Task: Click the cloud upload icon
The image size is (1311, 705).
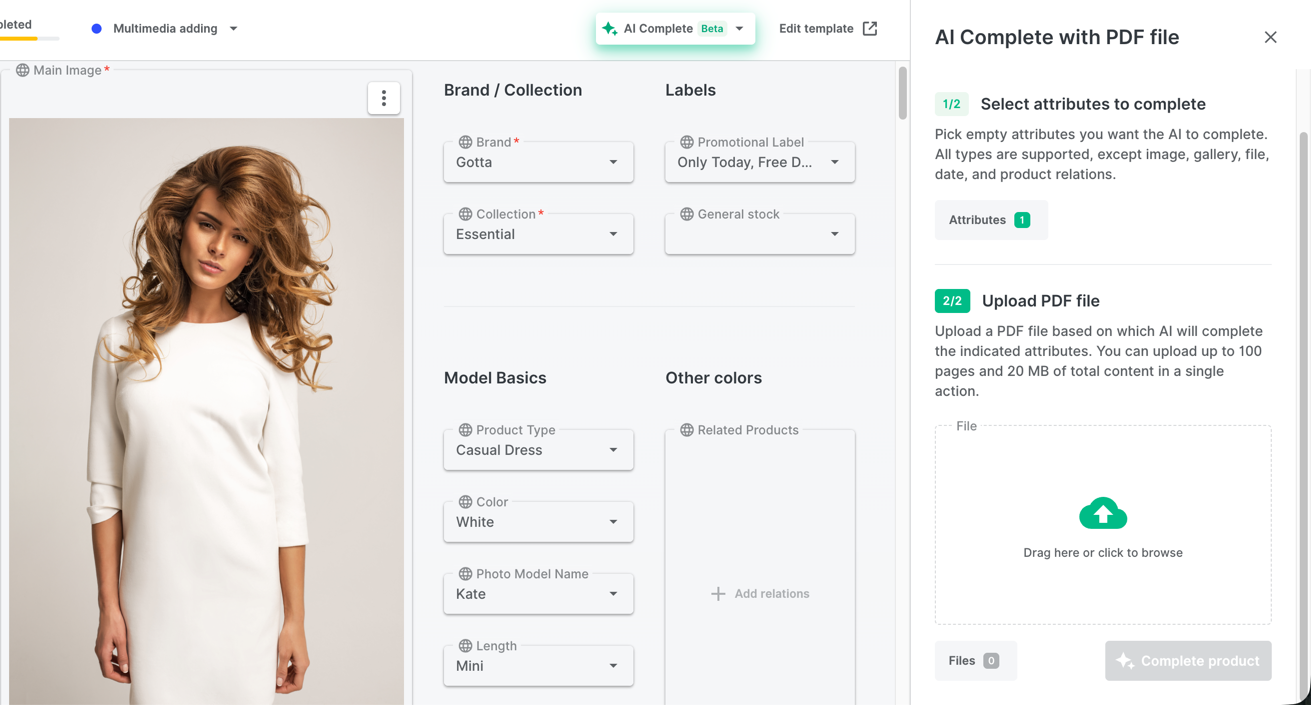Action: (1103, 514)
